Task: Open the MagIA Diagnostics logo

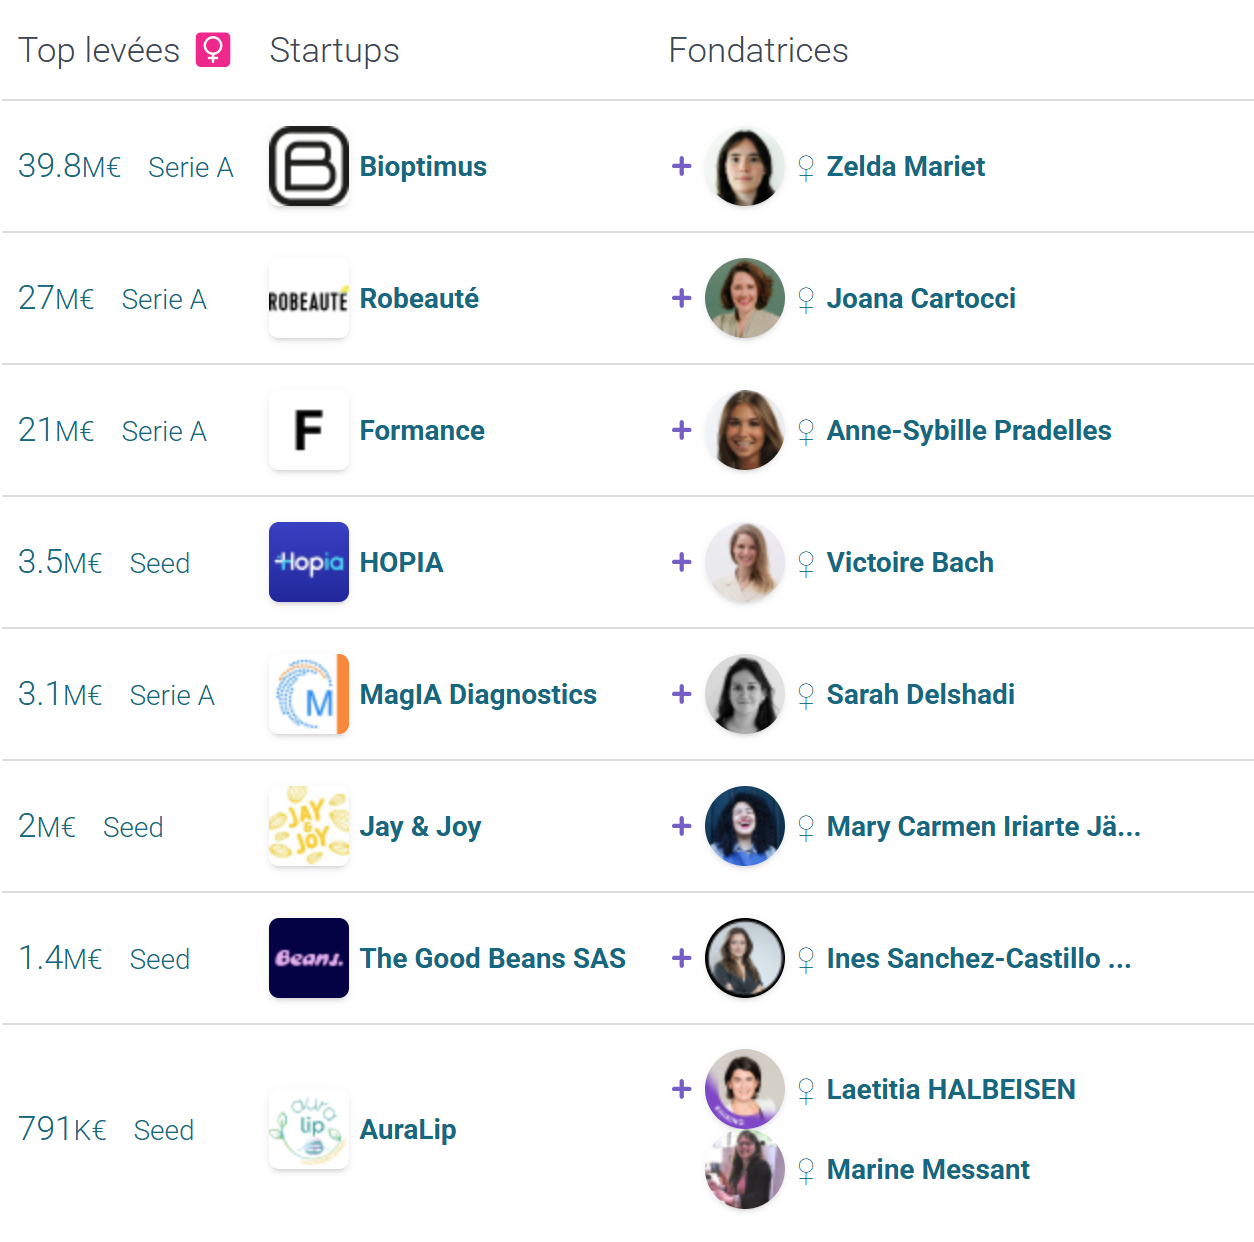Action: point(309,694)
